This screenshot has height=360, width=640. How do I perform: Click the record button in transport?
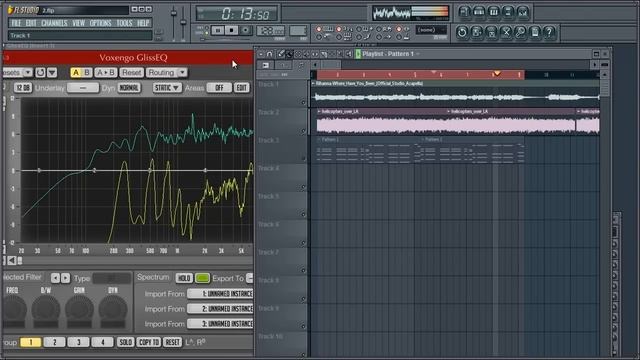[245, 30]
